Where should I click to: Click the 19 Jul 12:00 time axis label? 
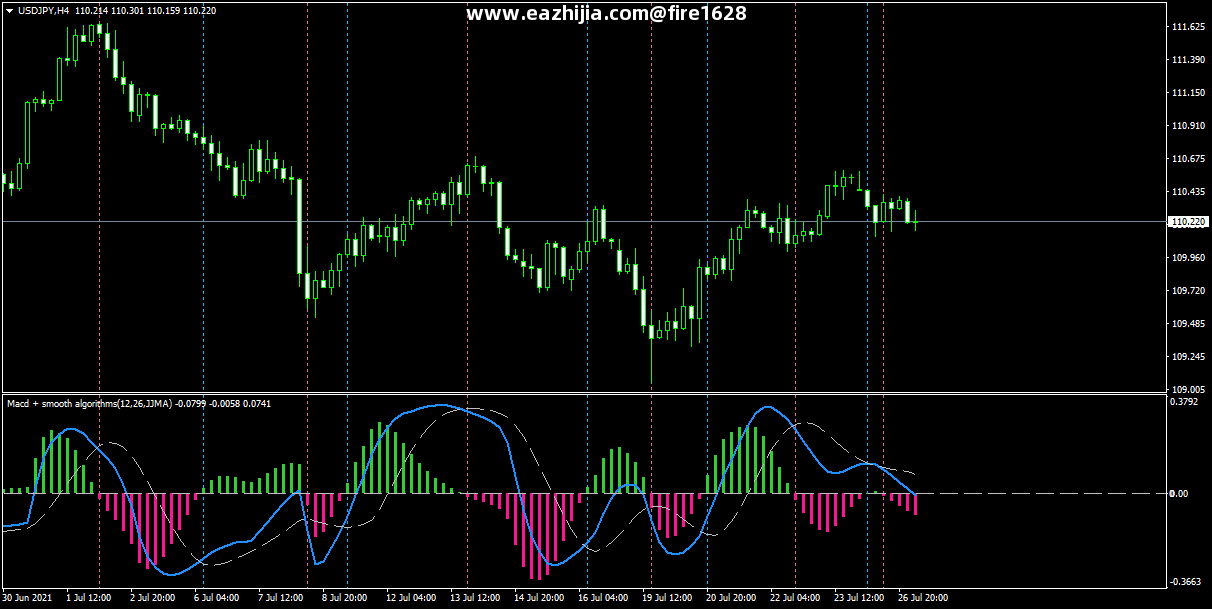point(667,598)
